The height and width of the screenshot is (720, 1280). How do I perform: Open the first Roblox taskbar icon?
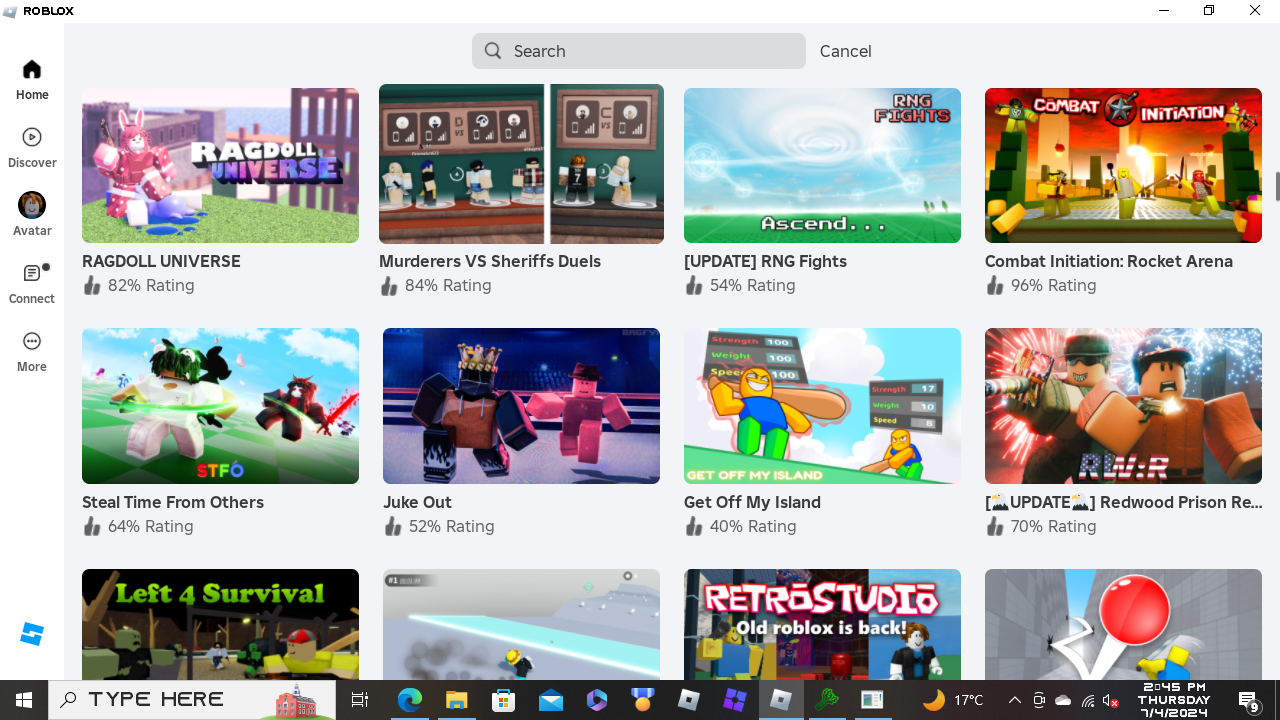[690, 700]
